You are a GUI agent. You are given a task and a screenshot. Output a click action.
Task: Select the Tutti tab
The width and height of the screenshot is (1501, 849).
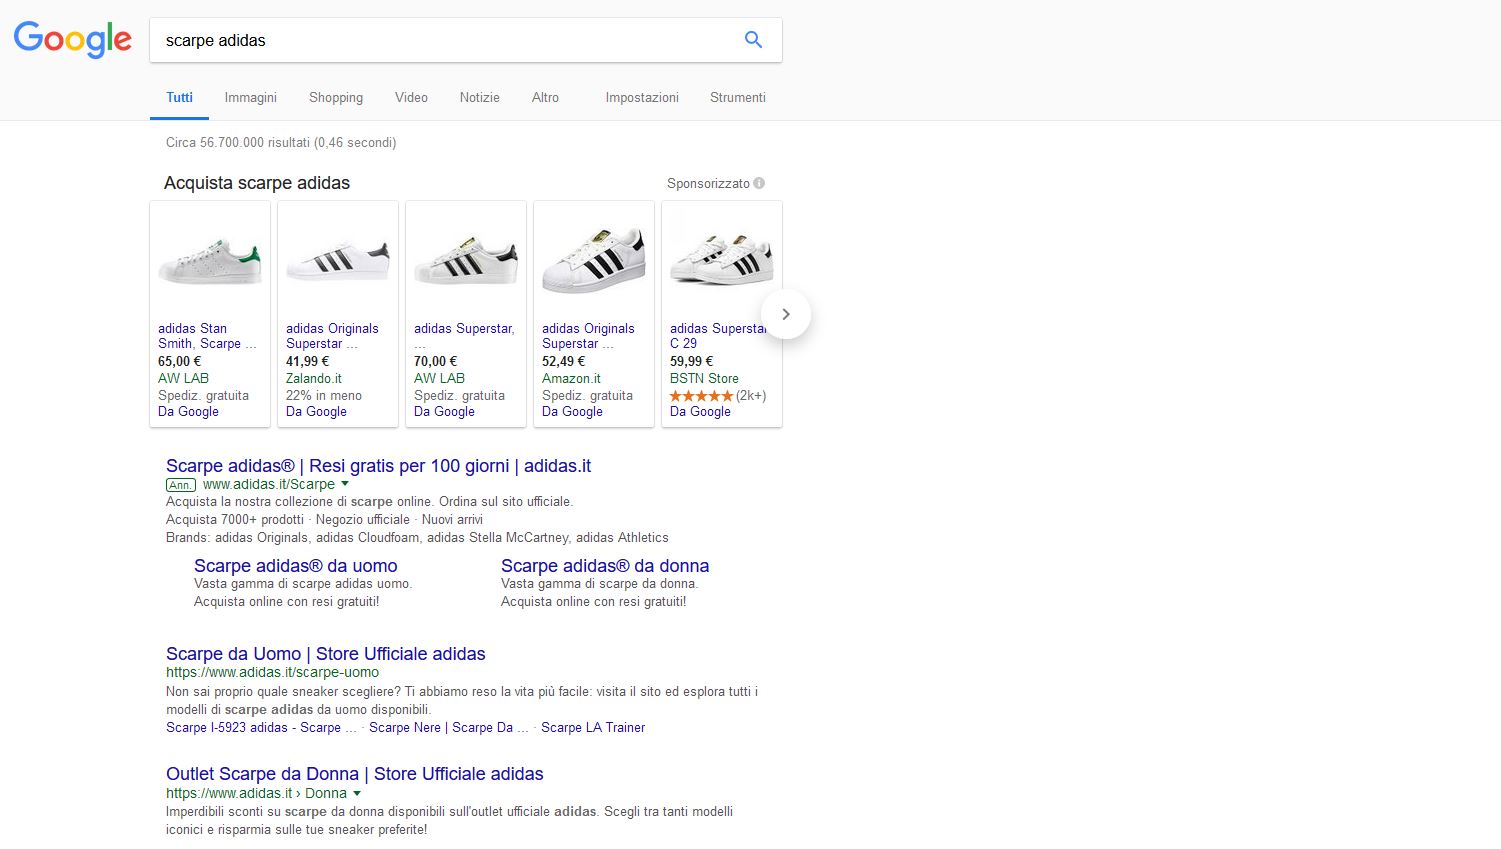point(179,97)
